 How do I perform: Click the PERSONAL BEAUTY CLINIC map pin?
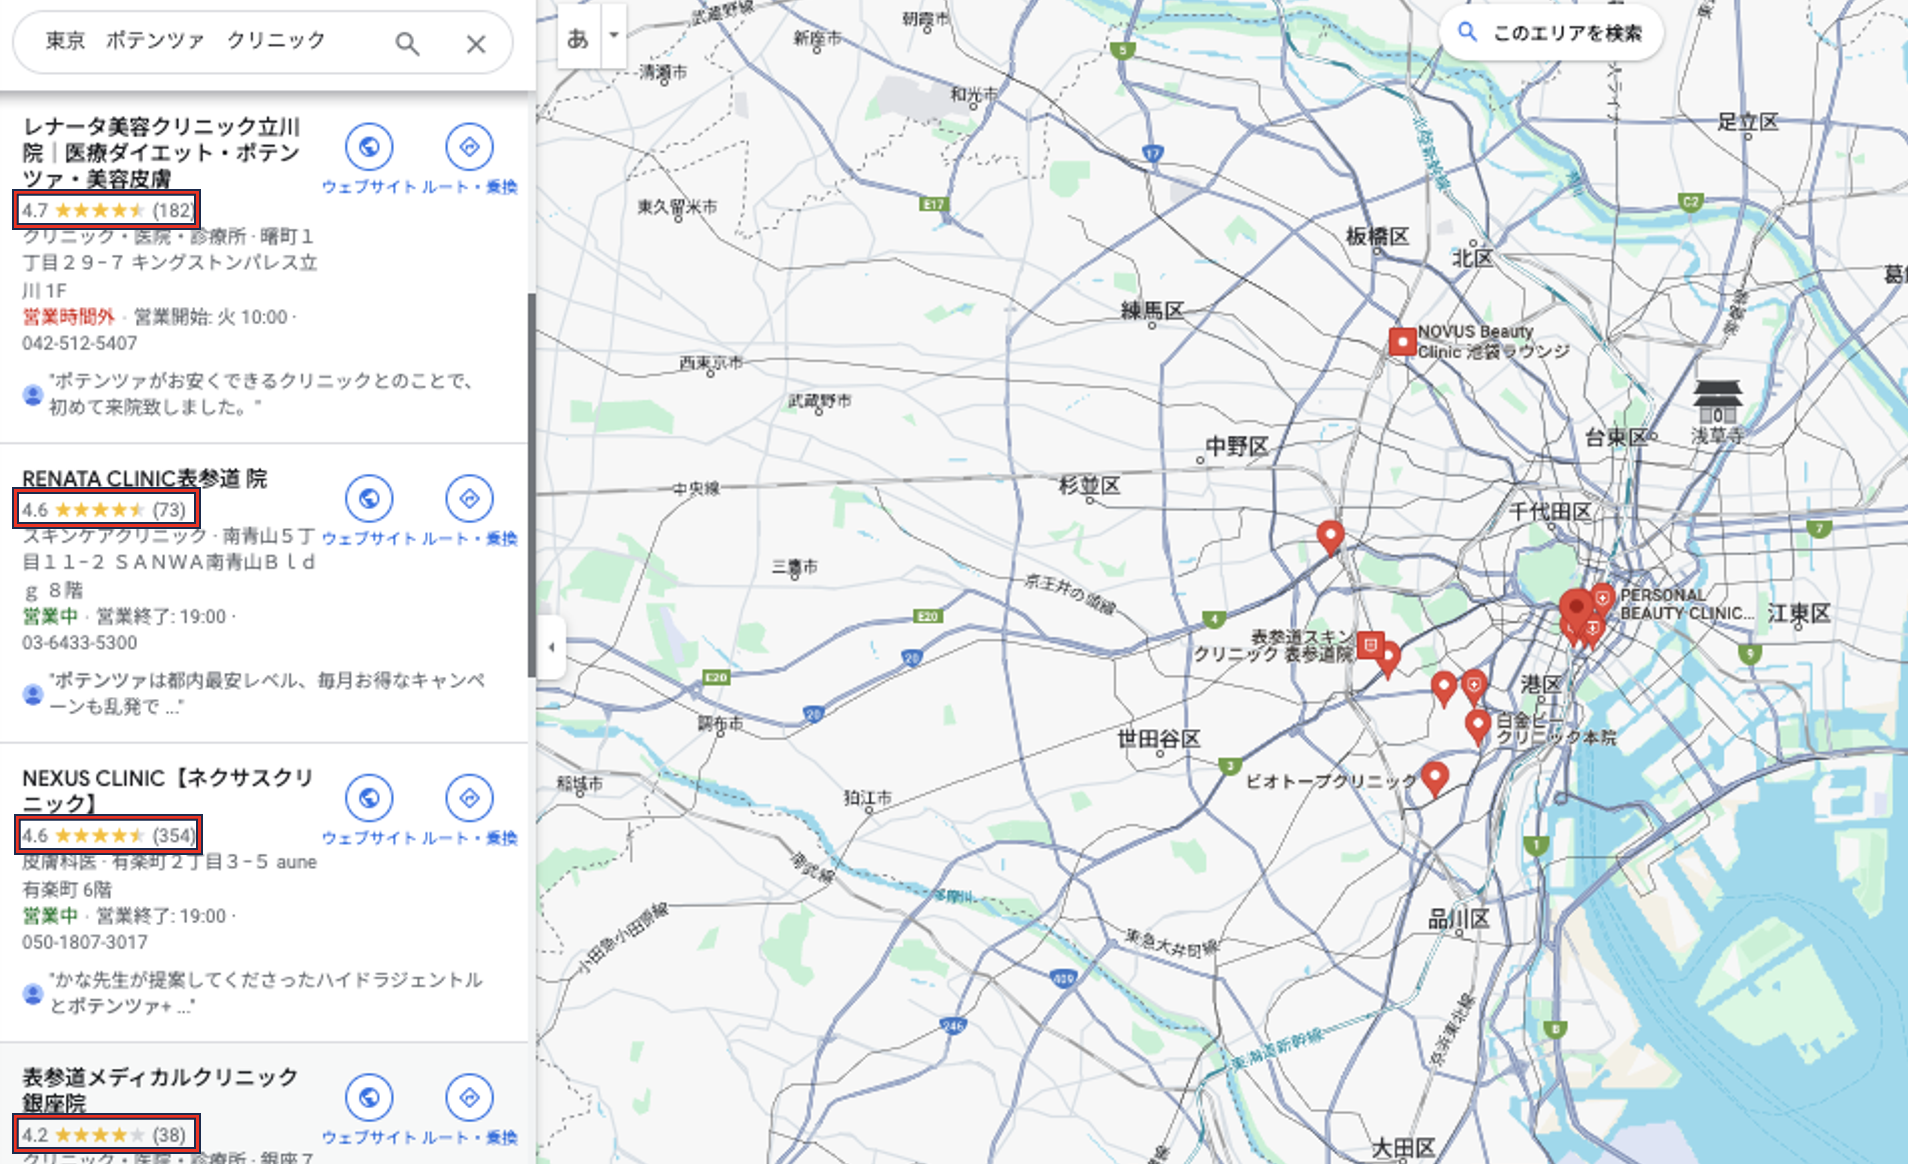point(1602,599)
